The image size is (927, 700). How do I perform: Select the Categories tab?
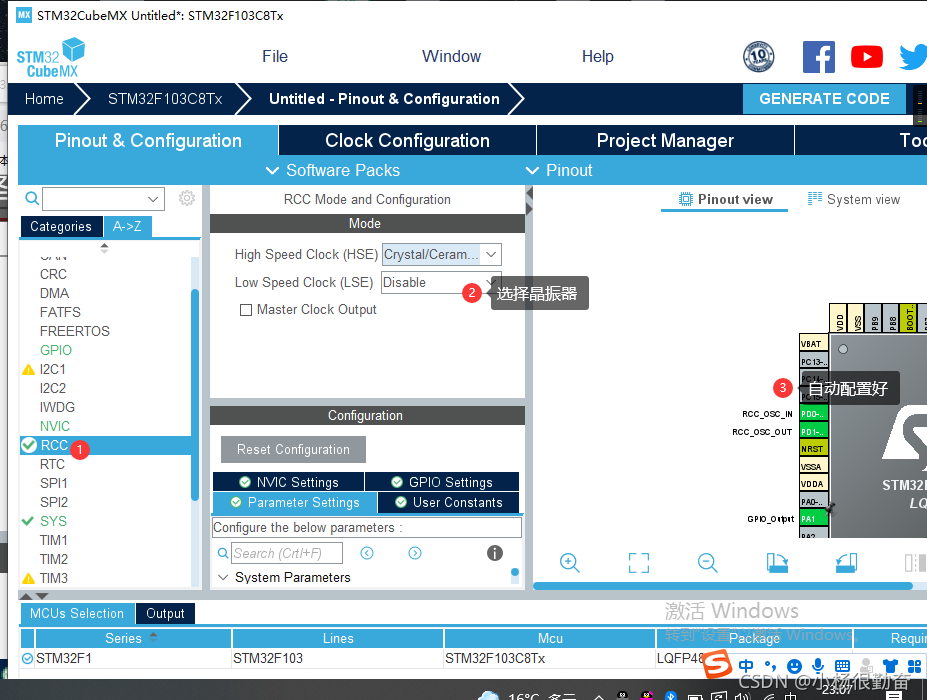pos(61,226)
